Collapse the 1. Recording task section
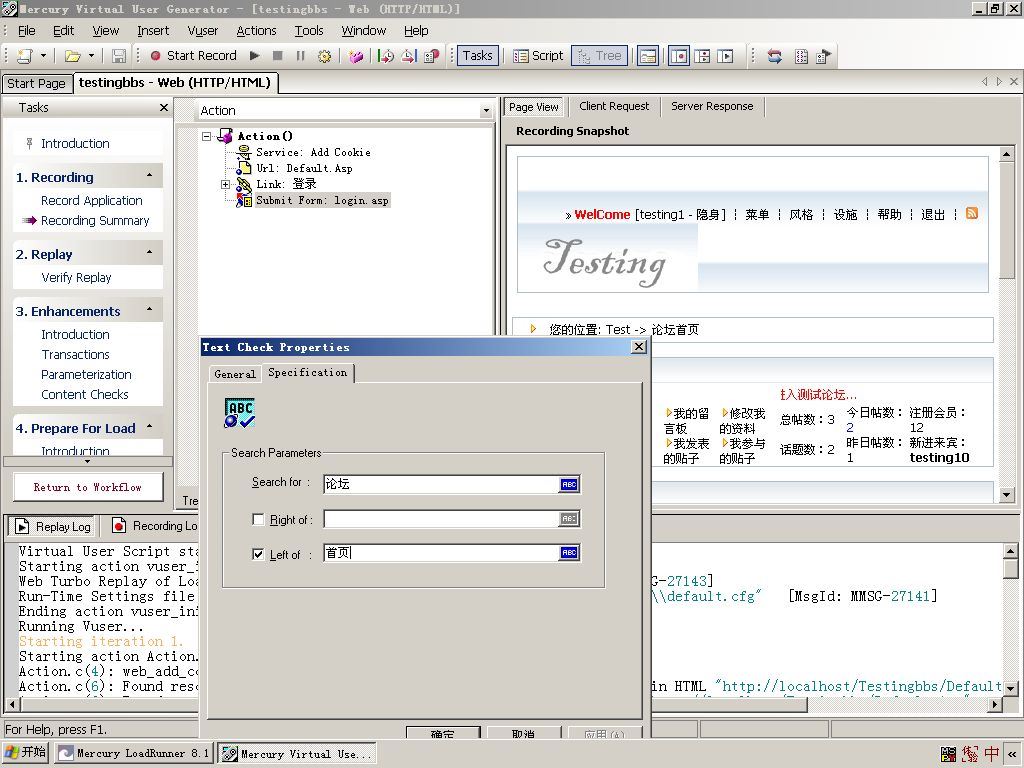The width and height of the screenshot is (1024, 768). 150,176
